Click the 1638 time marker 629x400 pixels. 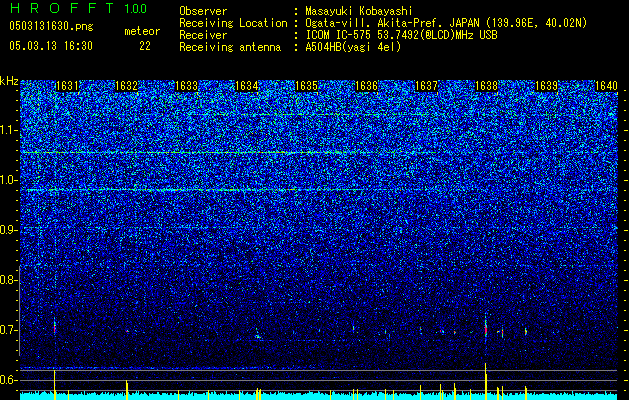point(487,86)
